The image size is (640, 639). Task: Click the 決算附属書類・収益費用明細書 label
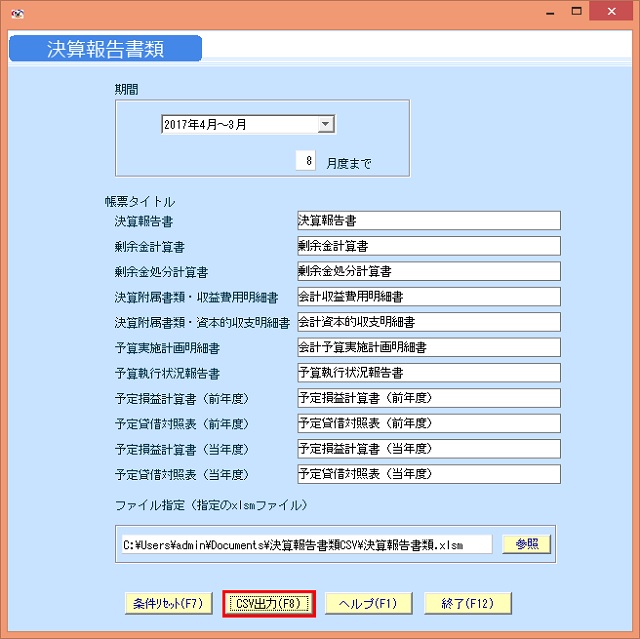tap(196, 297)
